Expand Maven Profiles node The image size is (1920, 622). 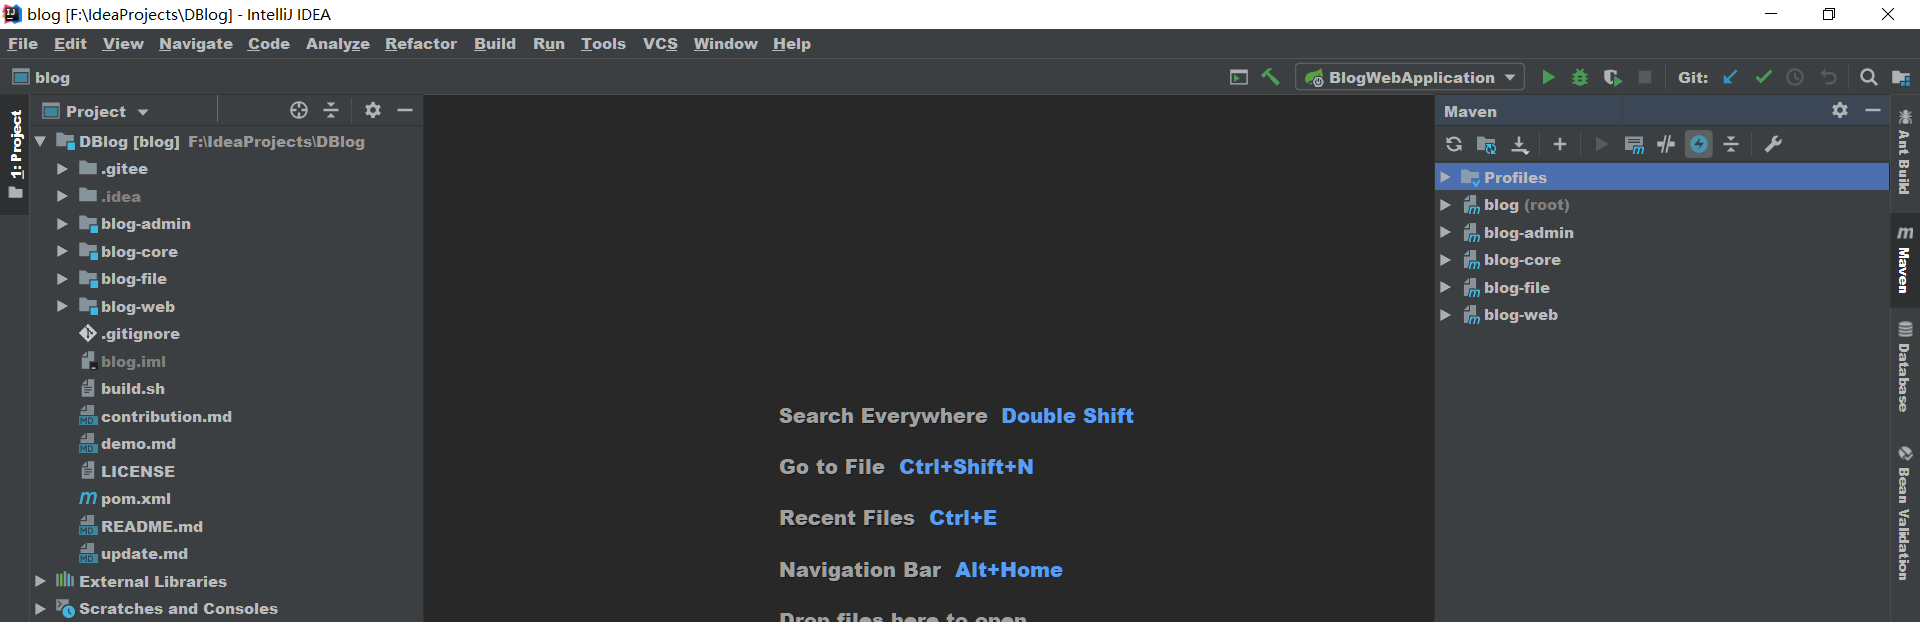point(1445,177)
